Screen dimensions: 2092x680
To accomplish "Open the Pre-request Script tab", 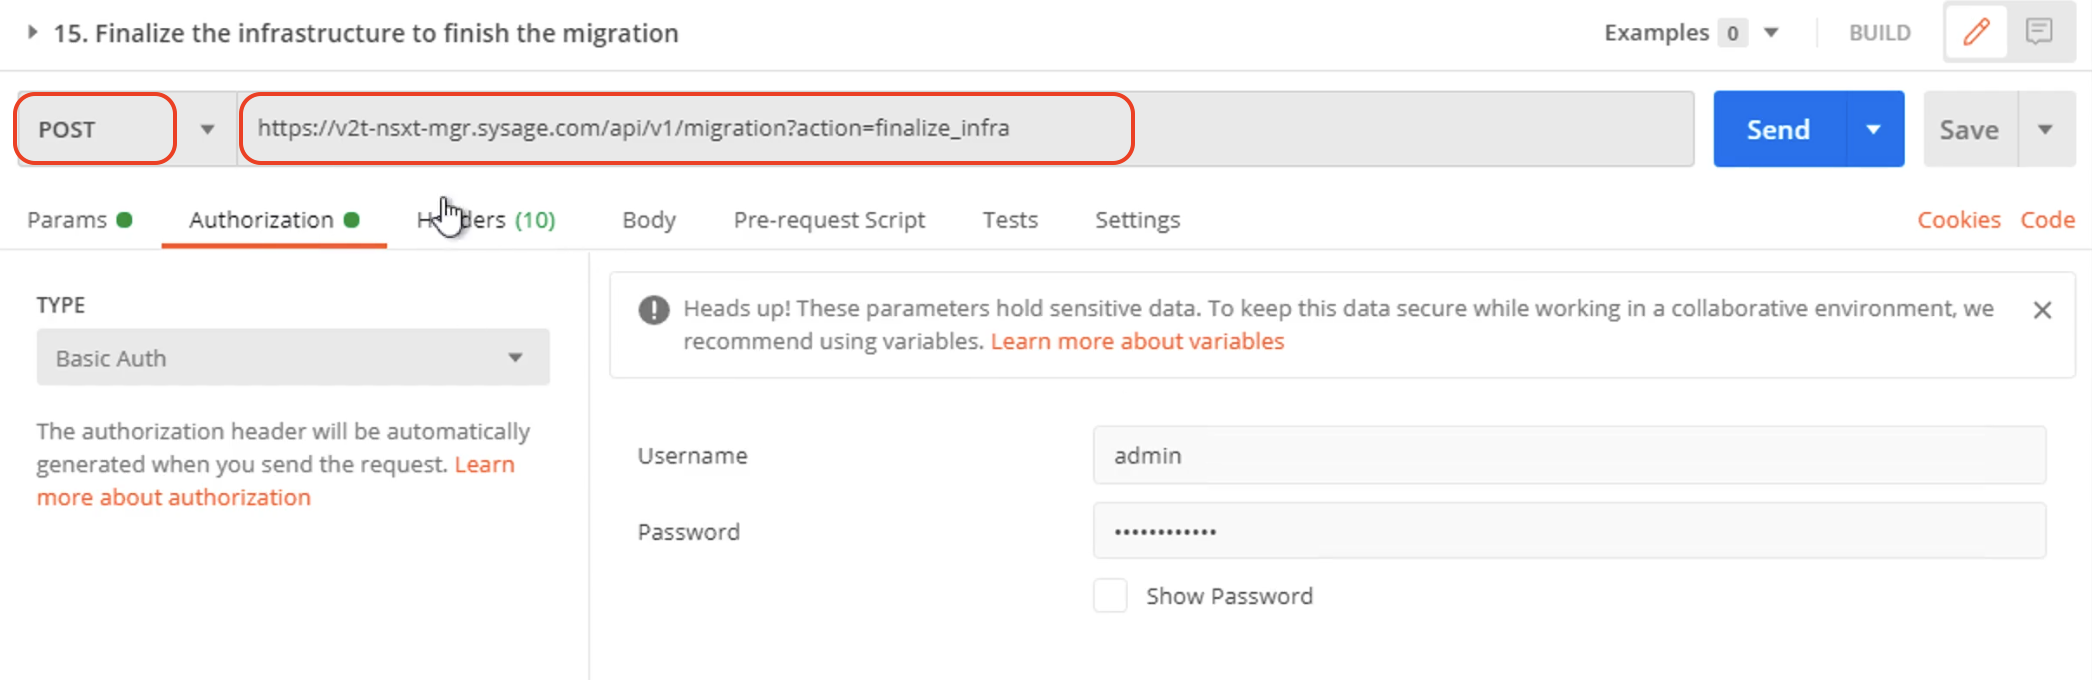I will click(829, 220).
